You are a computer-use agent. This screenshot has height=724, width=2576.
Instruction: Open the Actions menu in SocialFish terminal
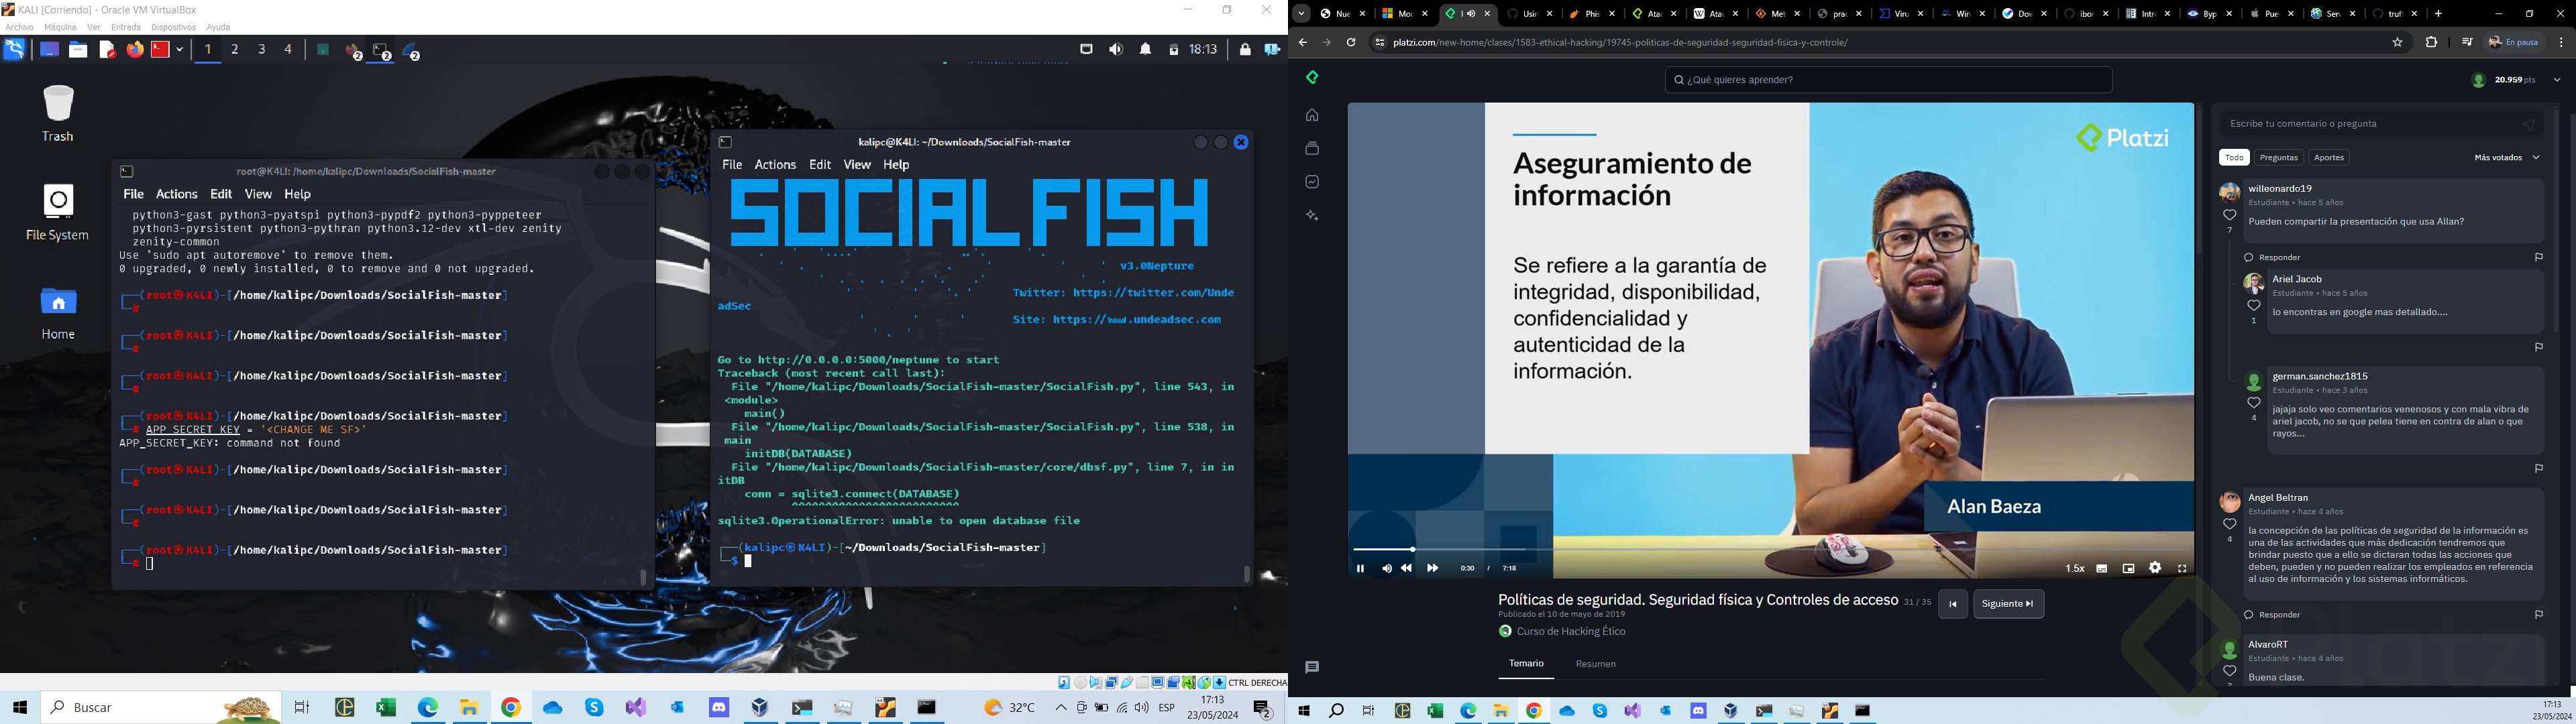coord(775,164)
